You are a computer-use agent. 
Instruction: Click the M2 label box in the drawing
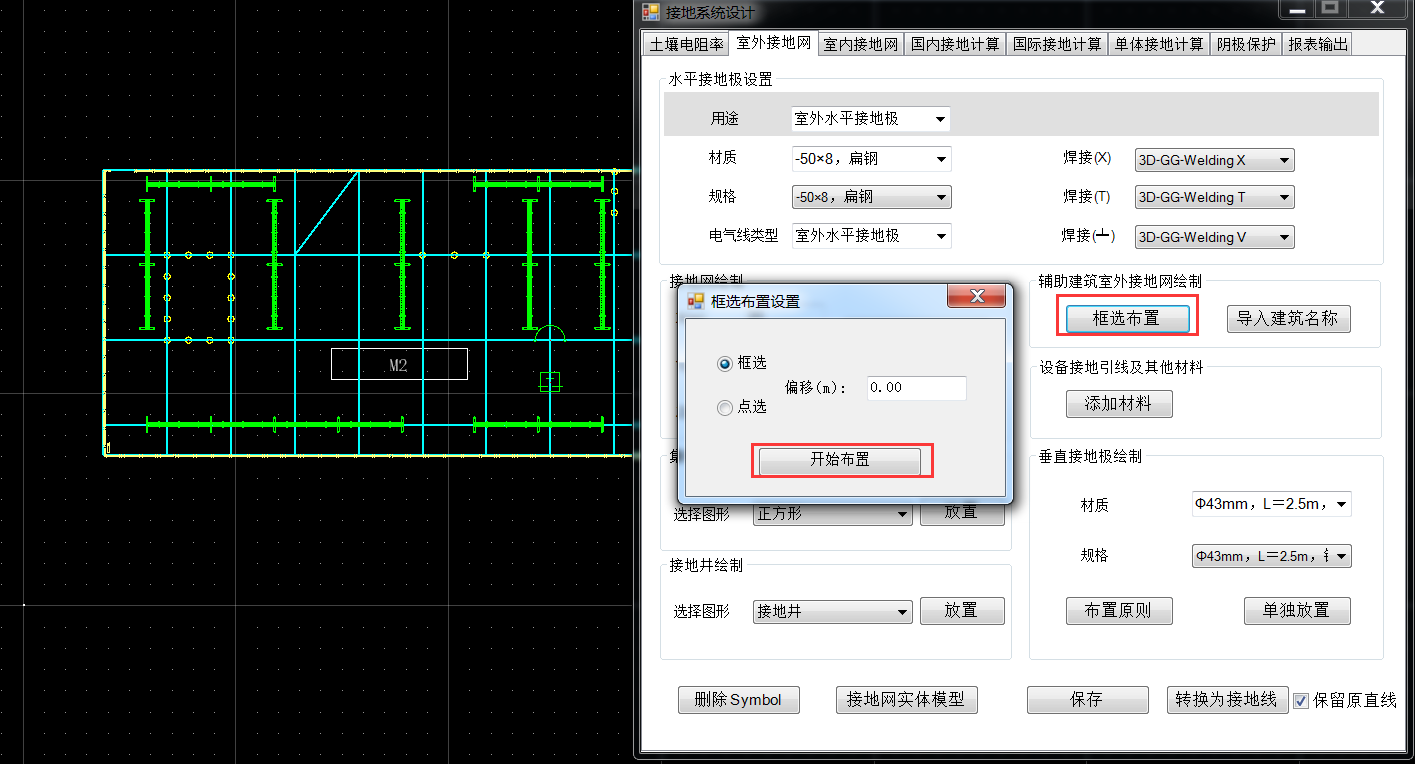399,364
